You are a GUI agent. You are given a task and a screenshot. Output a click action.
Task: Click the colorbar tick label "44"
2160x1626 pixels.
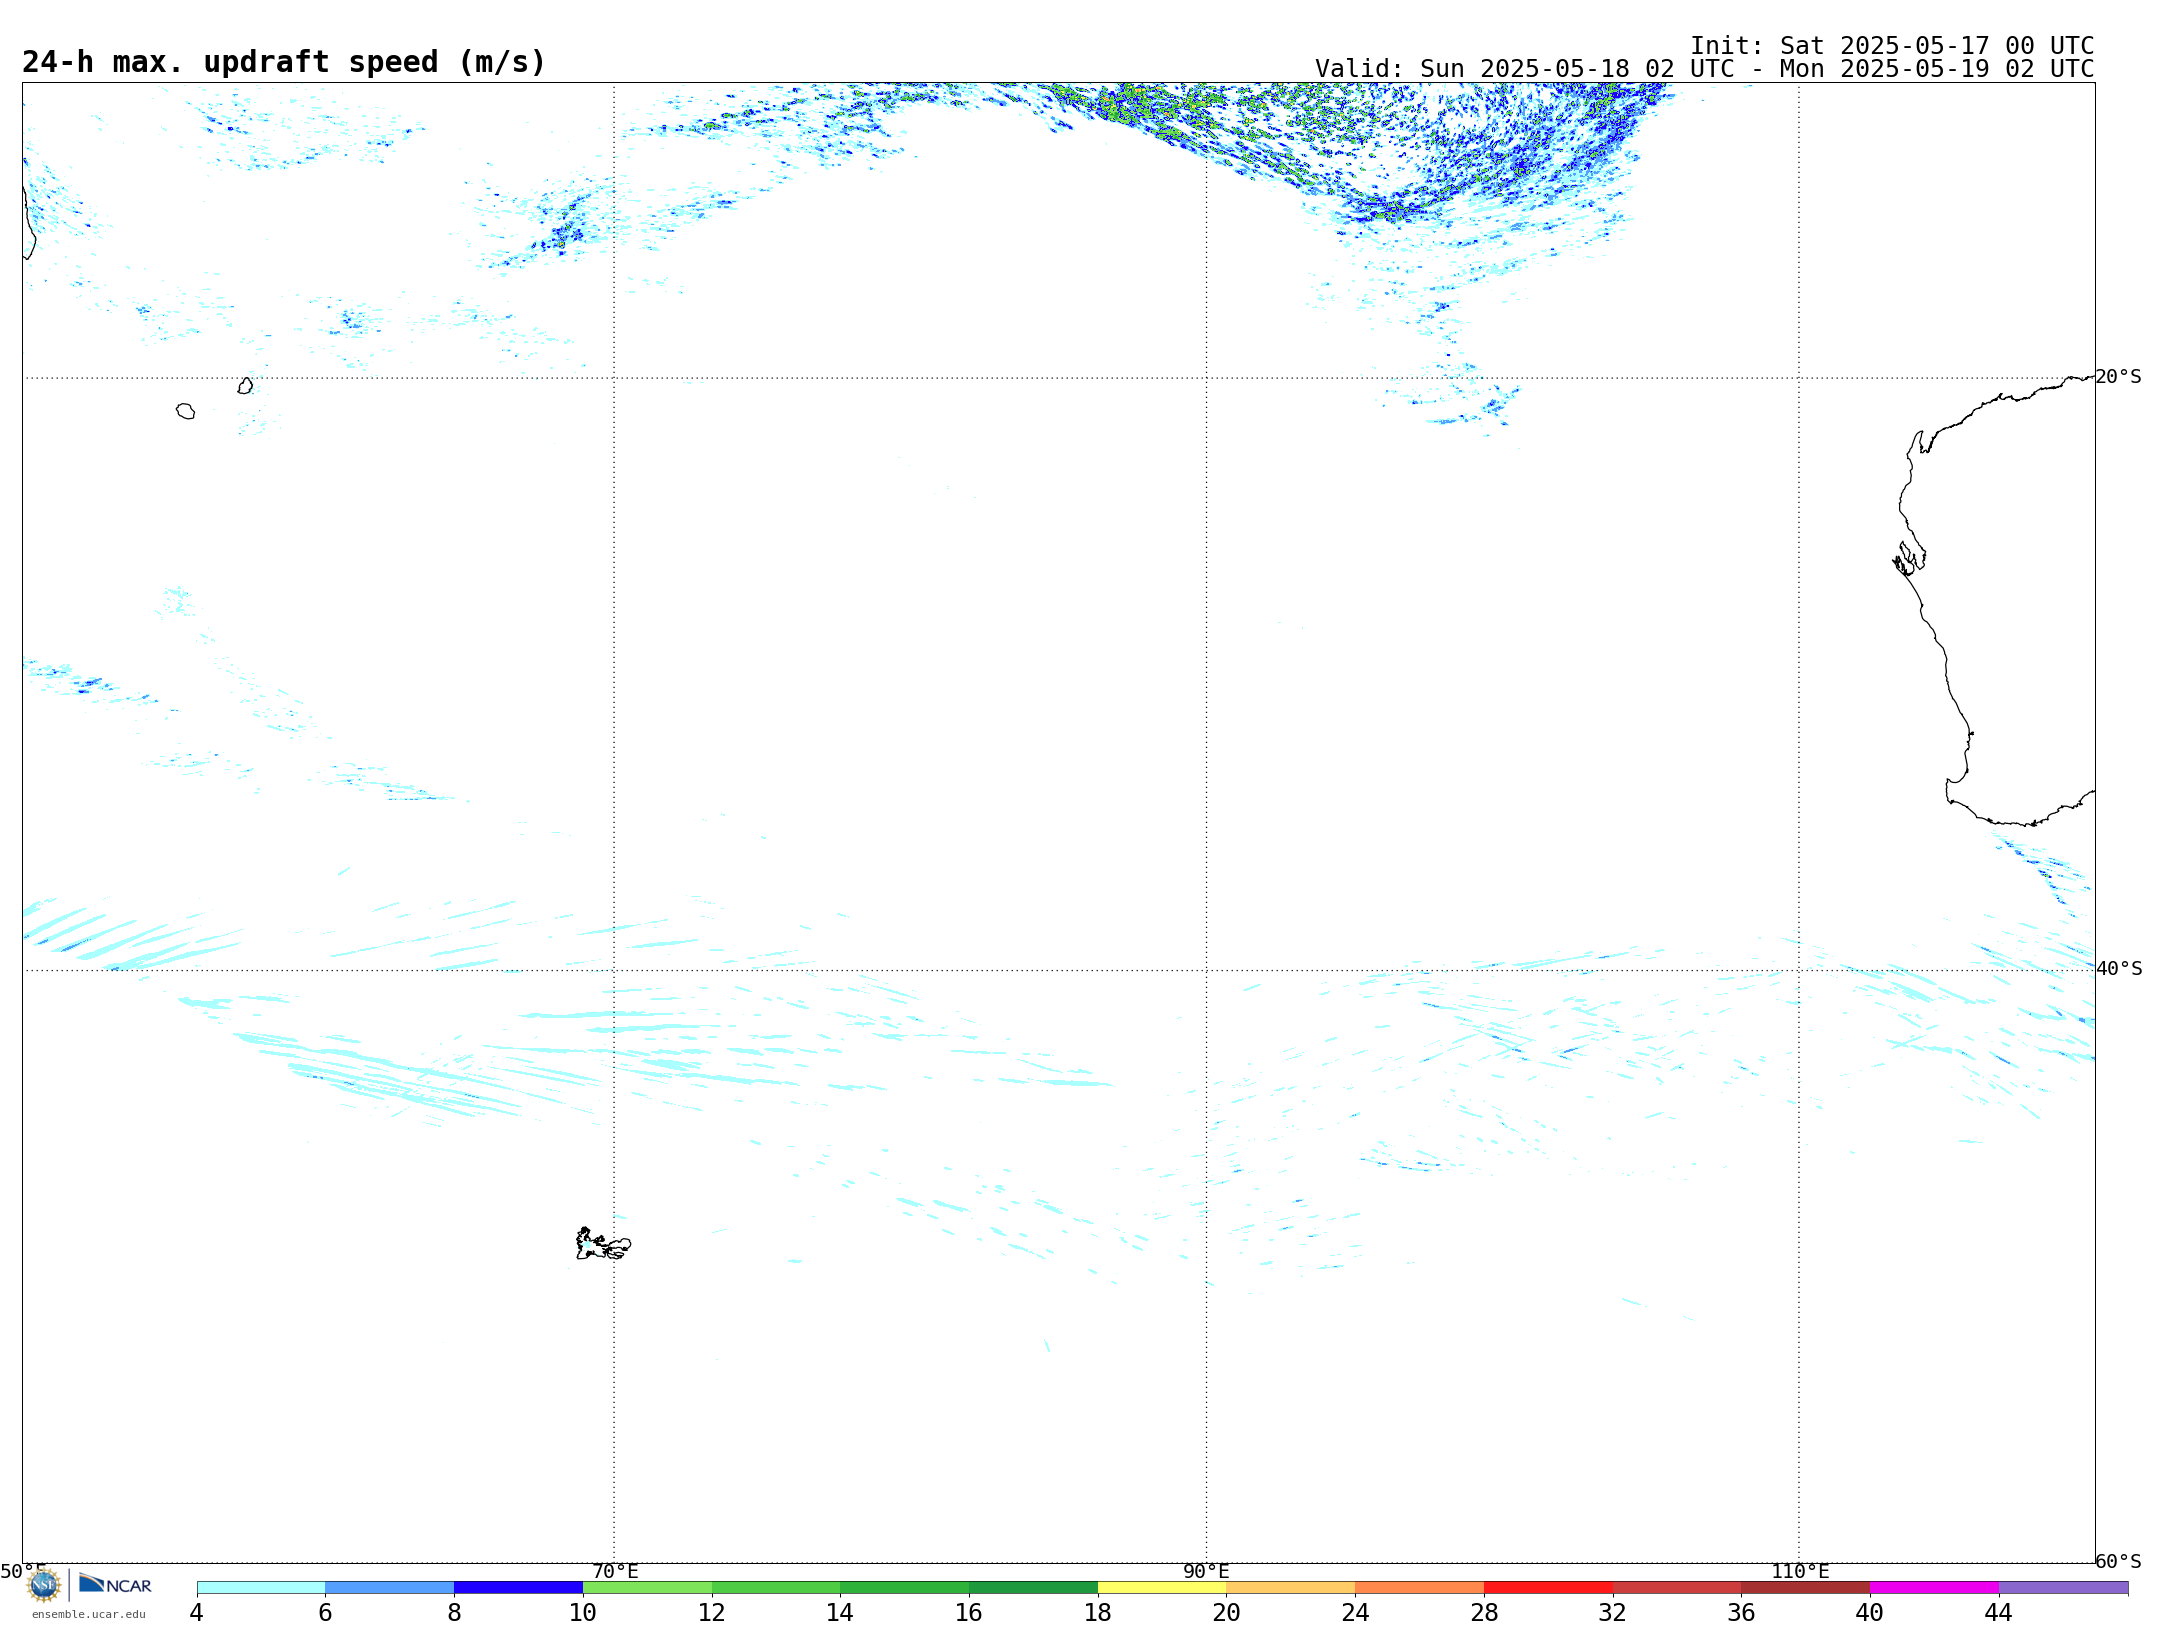(1999, 1612)
